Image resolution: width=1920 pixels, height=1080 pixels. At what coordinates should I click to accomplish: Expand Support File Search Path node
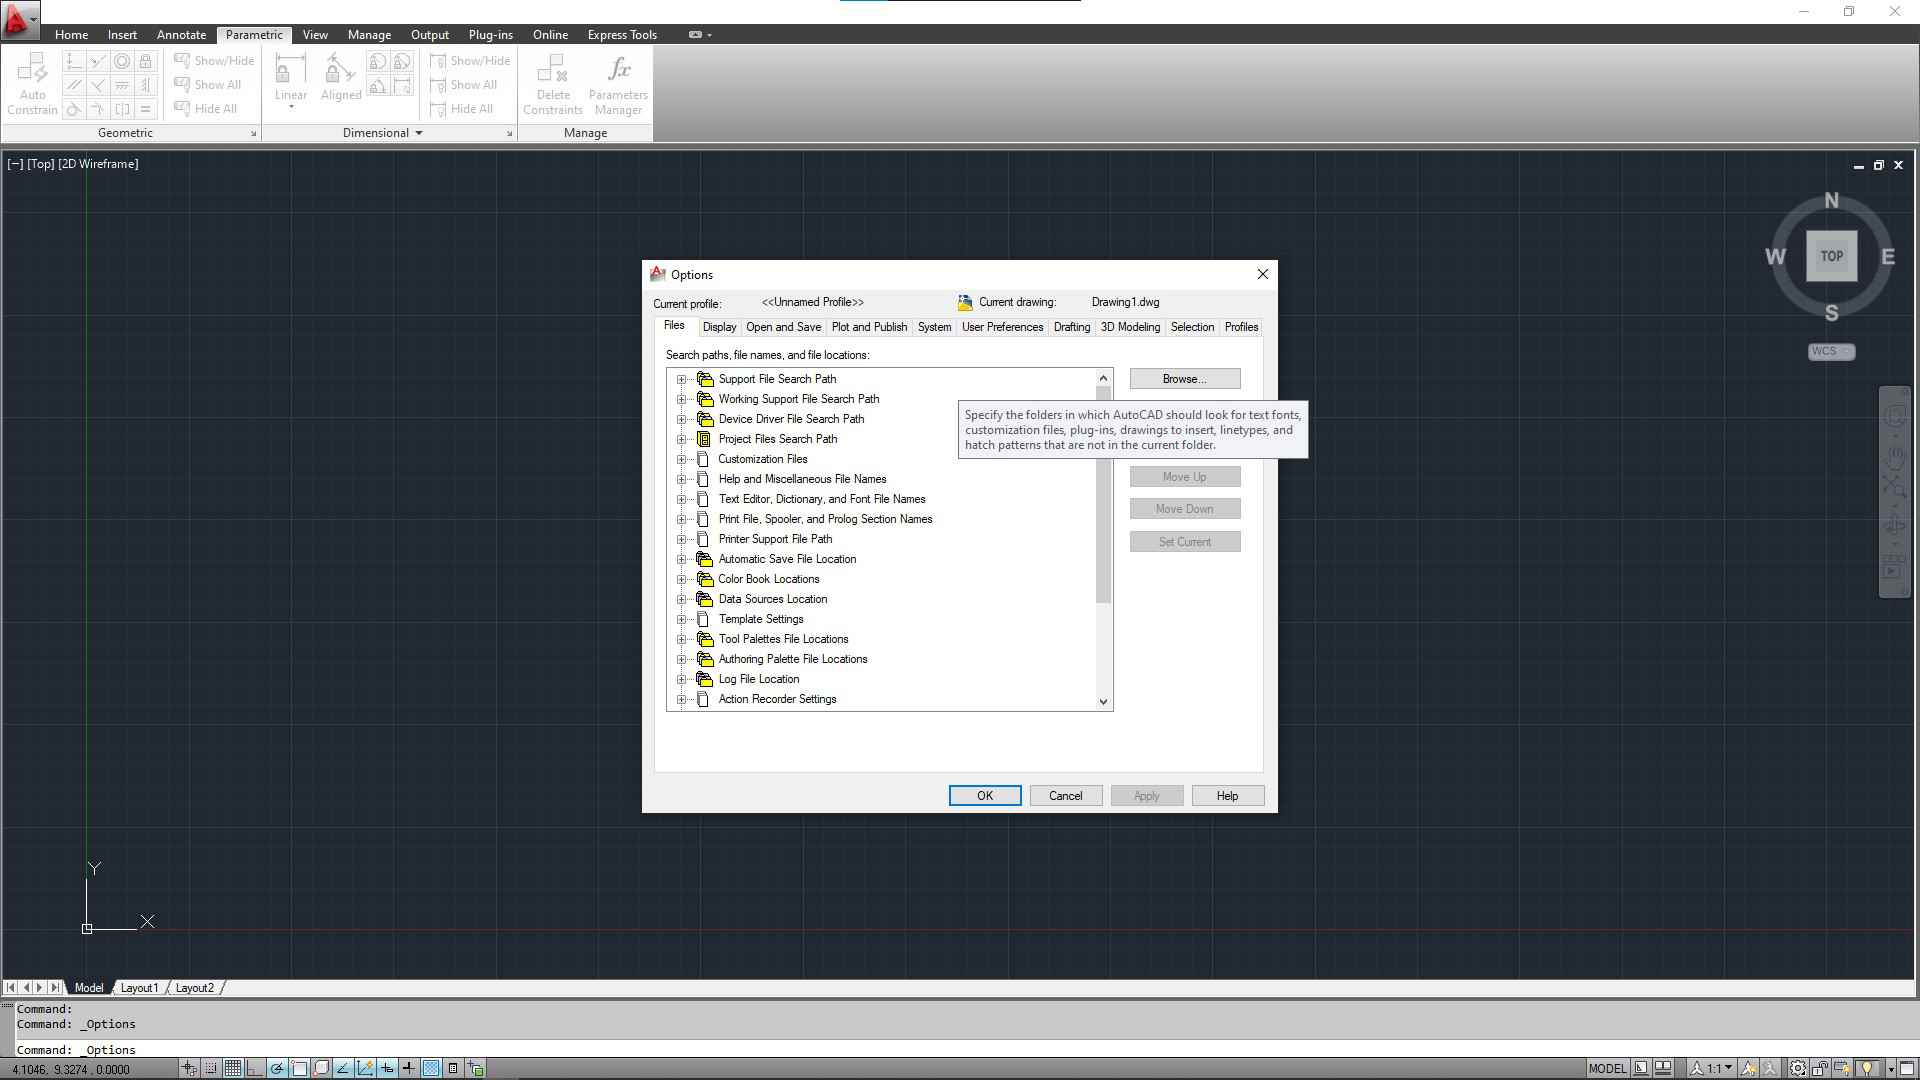click(x=682, y=379)
